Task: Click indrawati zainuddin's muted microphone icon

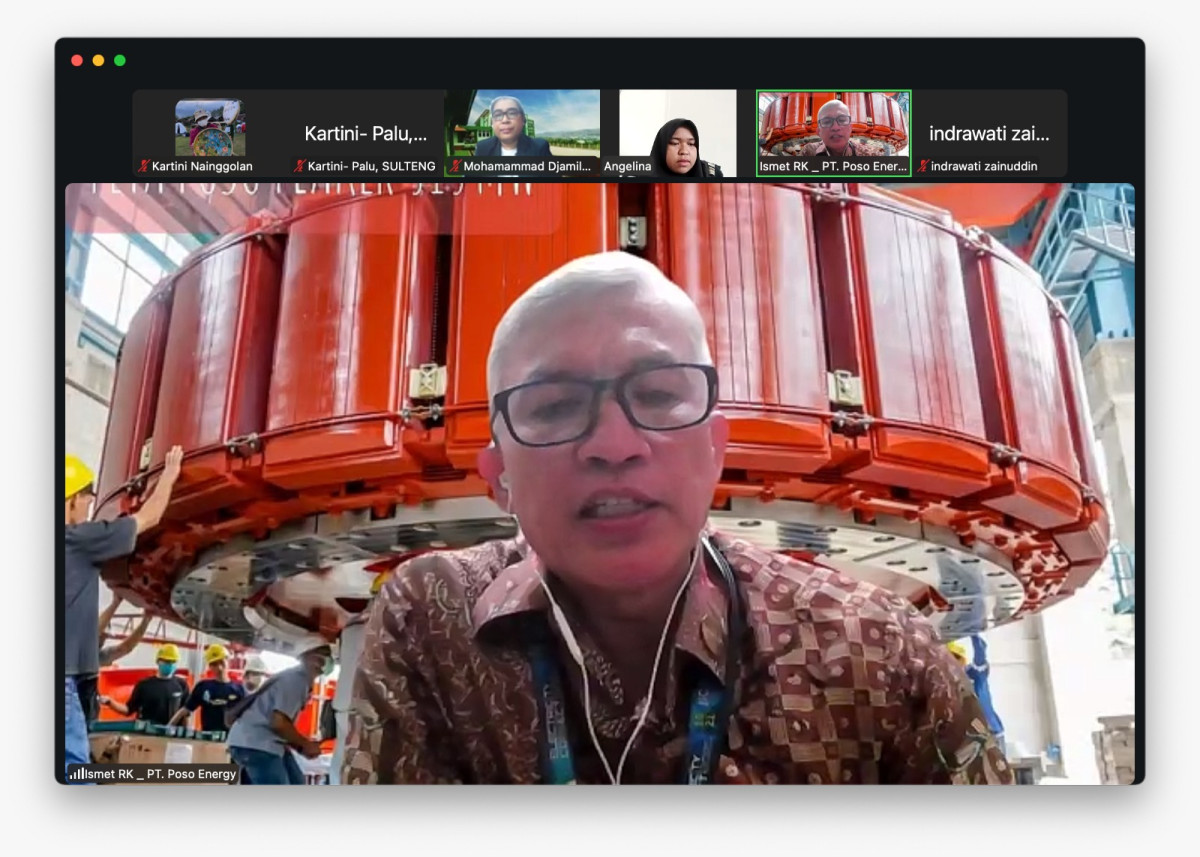Action: 923,167
